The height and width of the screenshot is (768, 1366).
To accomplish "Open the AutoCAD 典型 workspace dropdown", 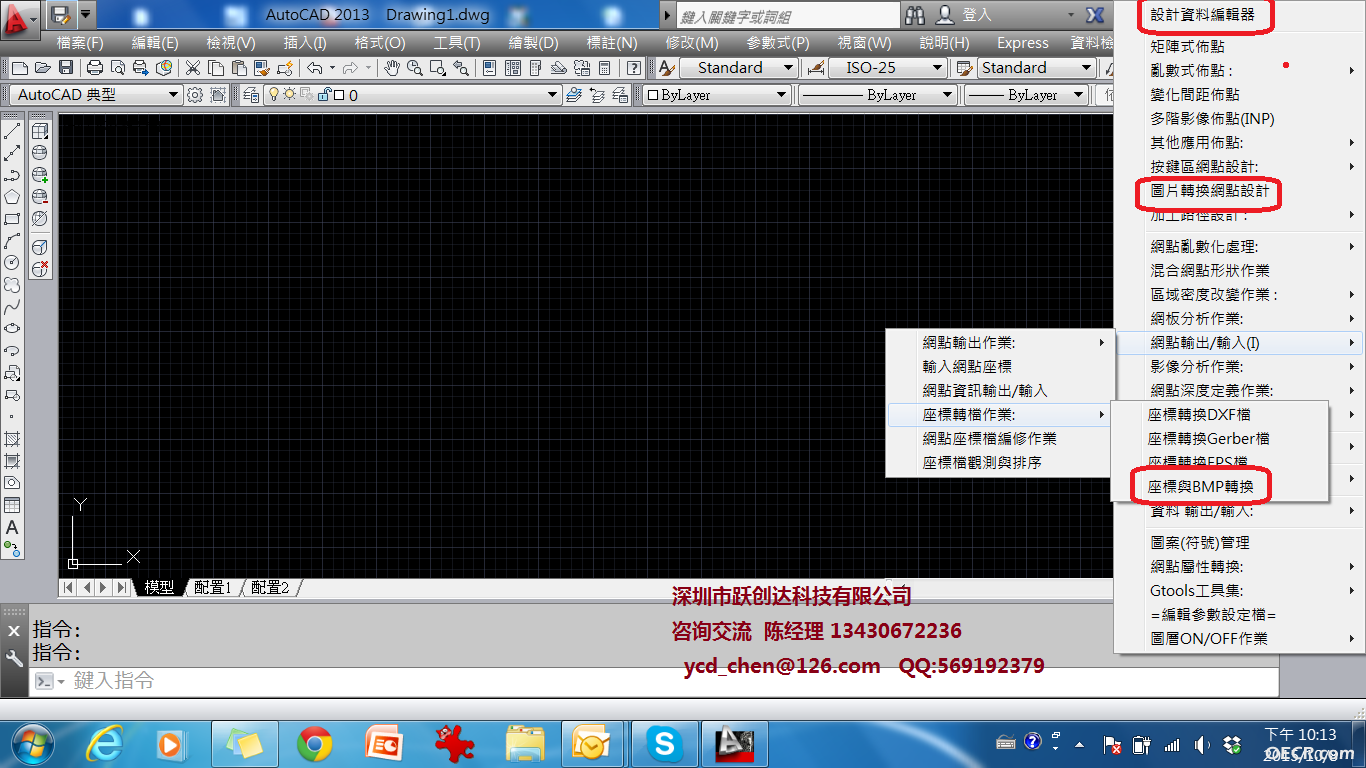I will [173, 95].
